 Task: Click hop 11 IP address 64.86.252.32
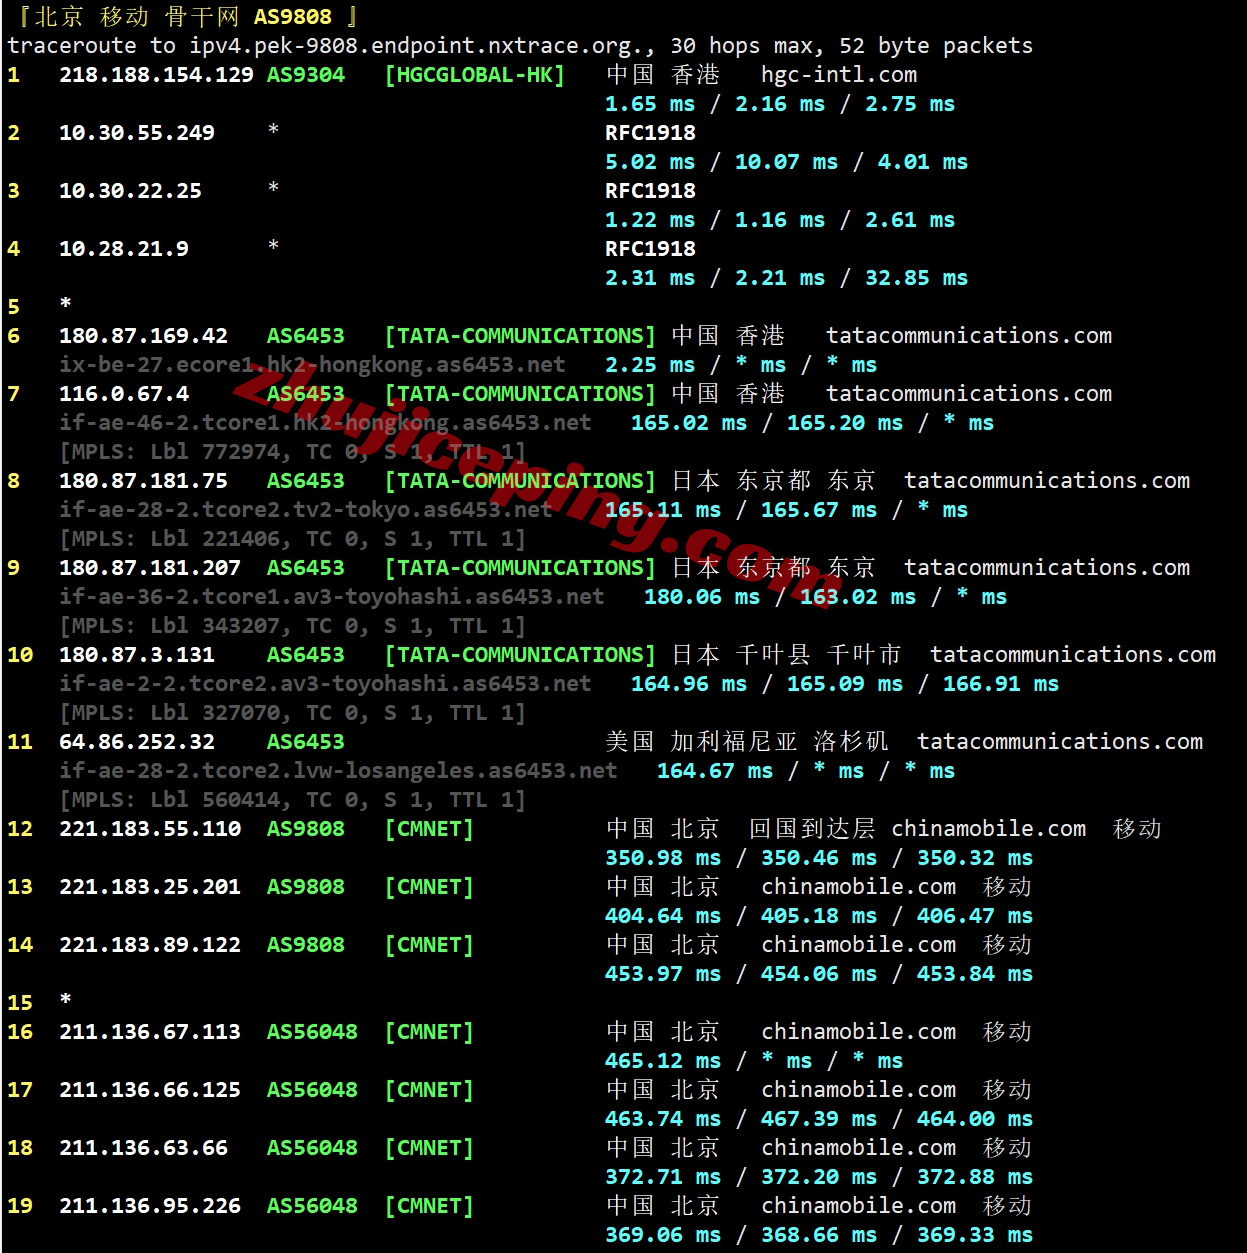tap(137, 742)
